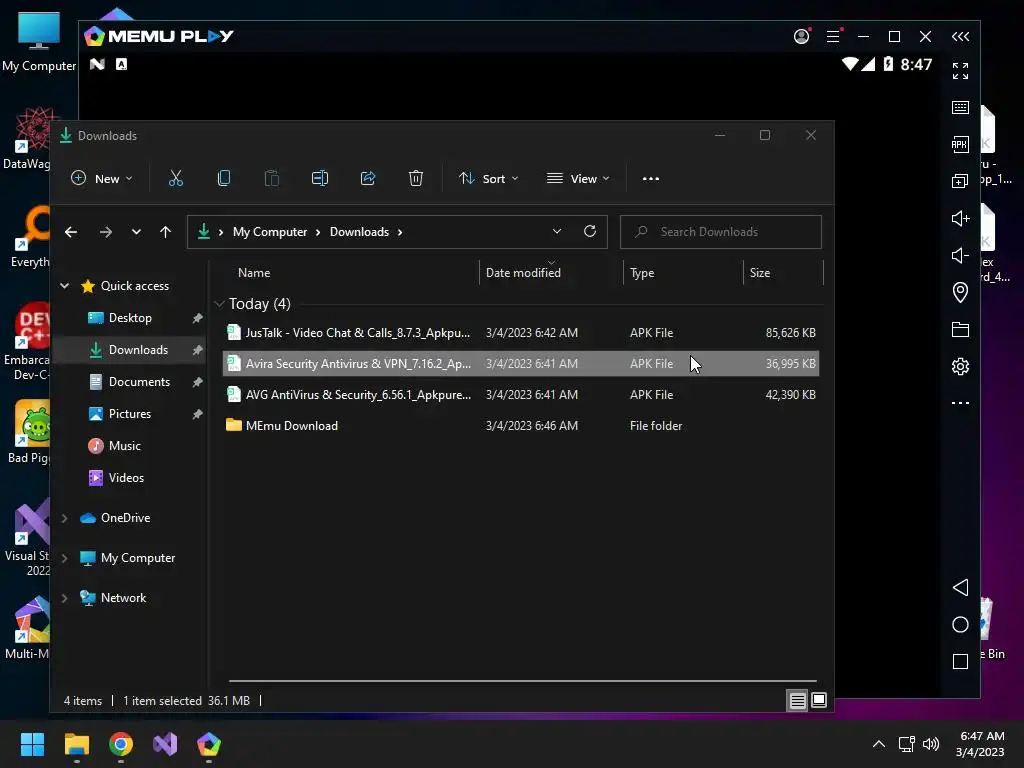This screenshot has width=1024, height=768.
Task: Click MEmu install APK icon
Action: click(960, 144)
